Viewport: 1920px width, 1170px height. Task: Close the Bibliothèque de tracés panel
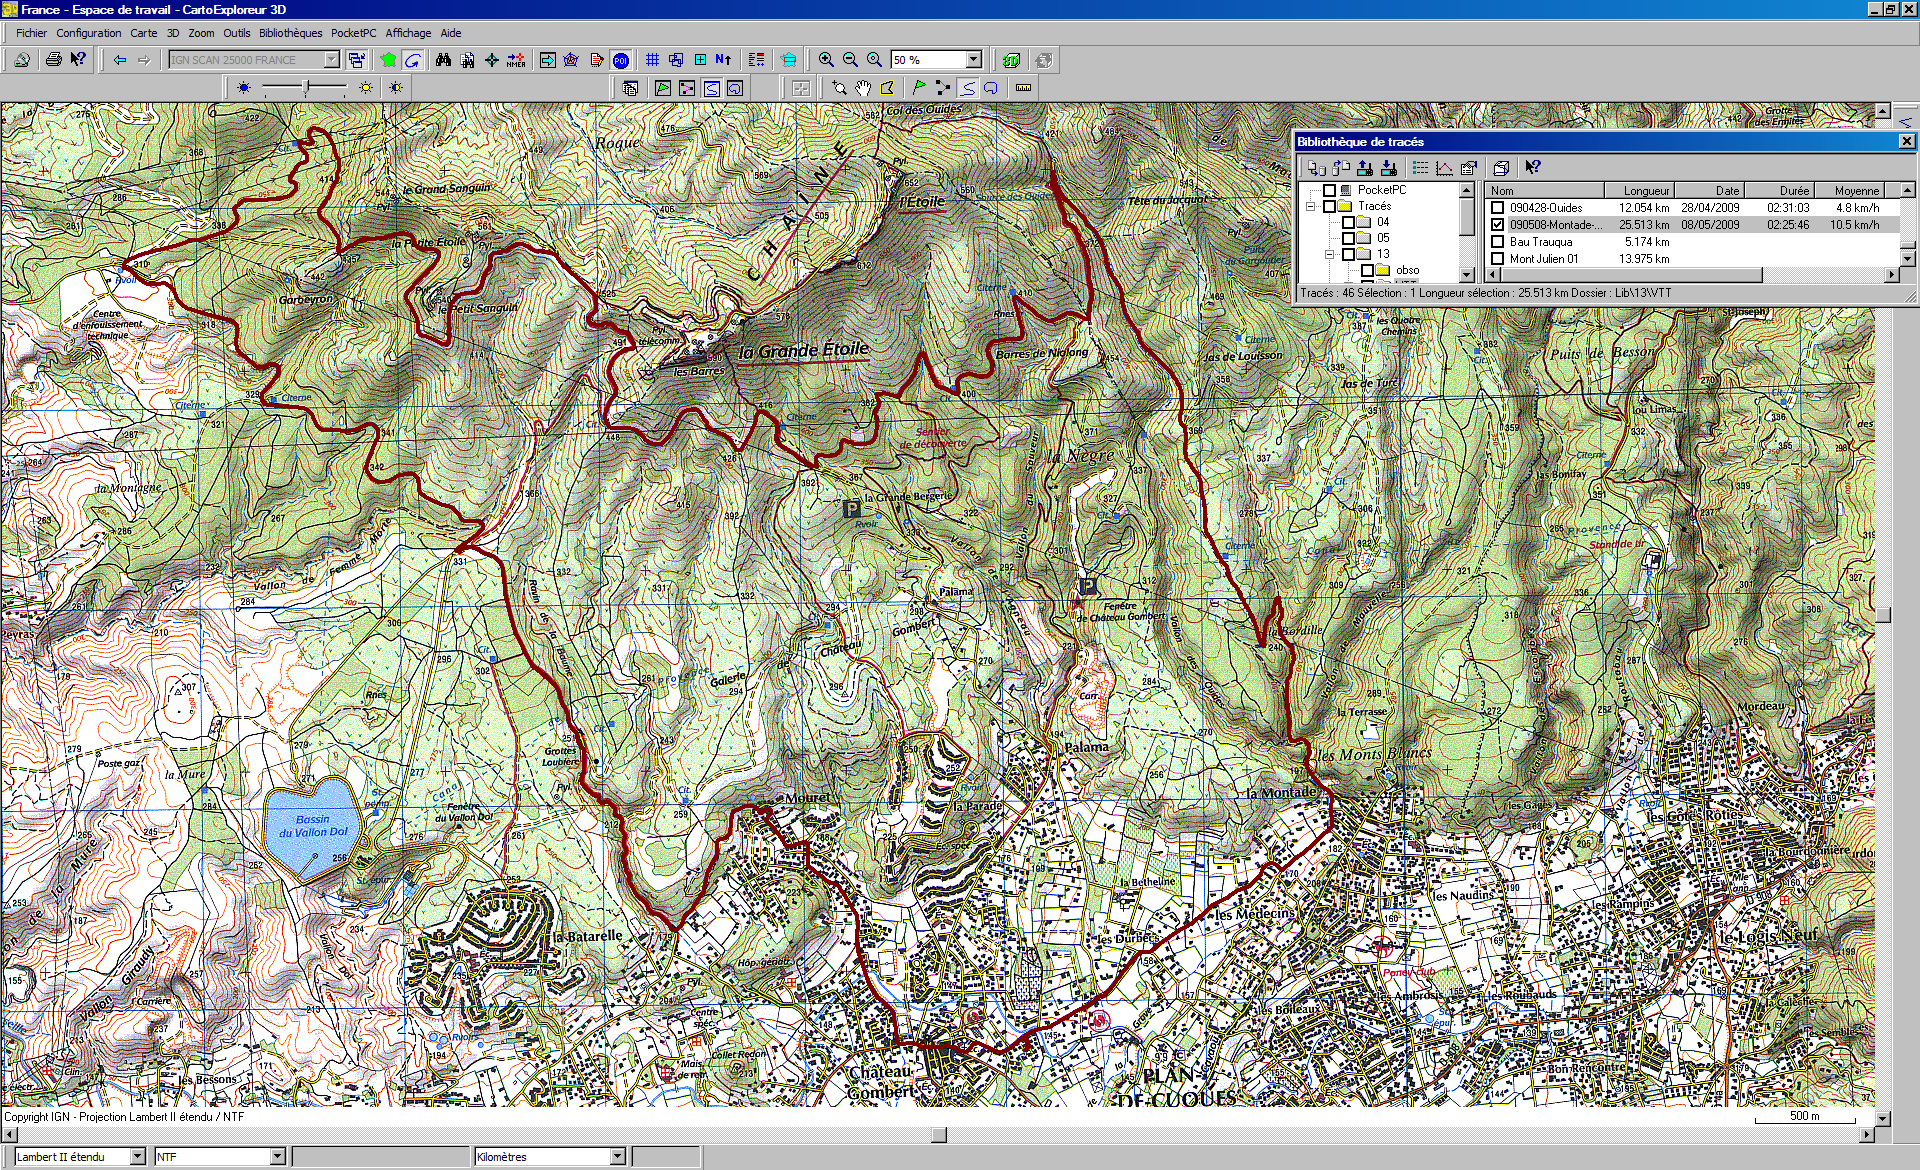pyautogui.click(x=1906, y=142)
